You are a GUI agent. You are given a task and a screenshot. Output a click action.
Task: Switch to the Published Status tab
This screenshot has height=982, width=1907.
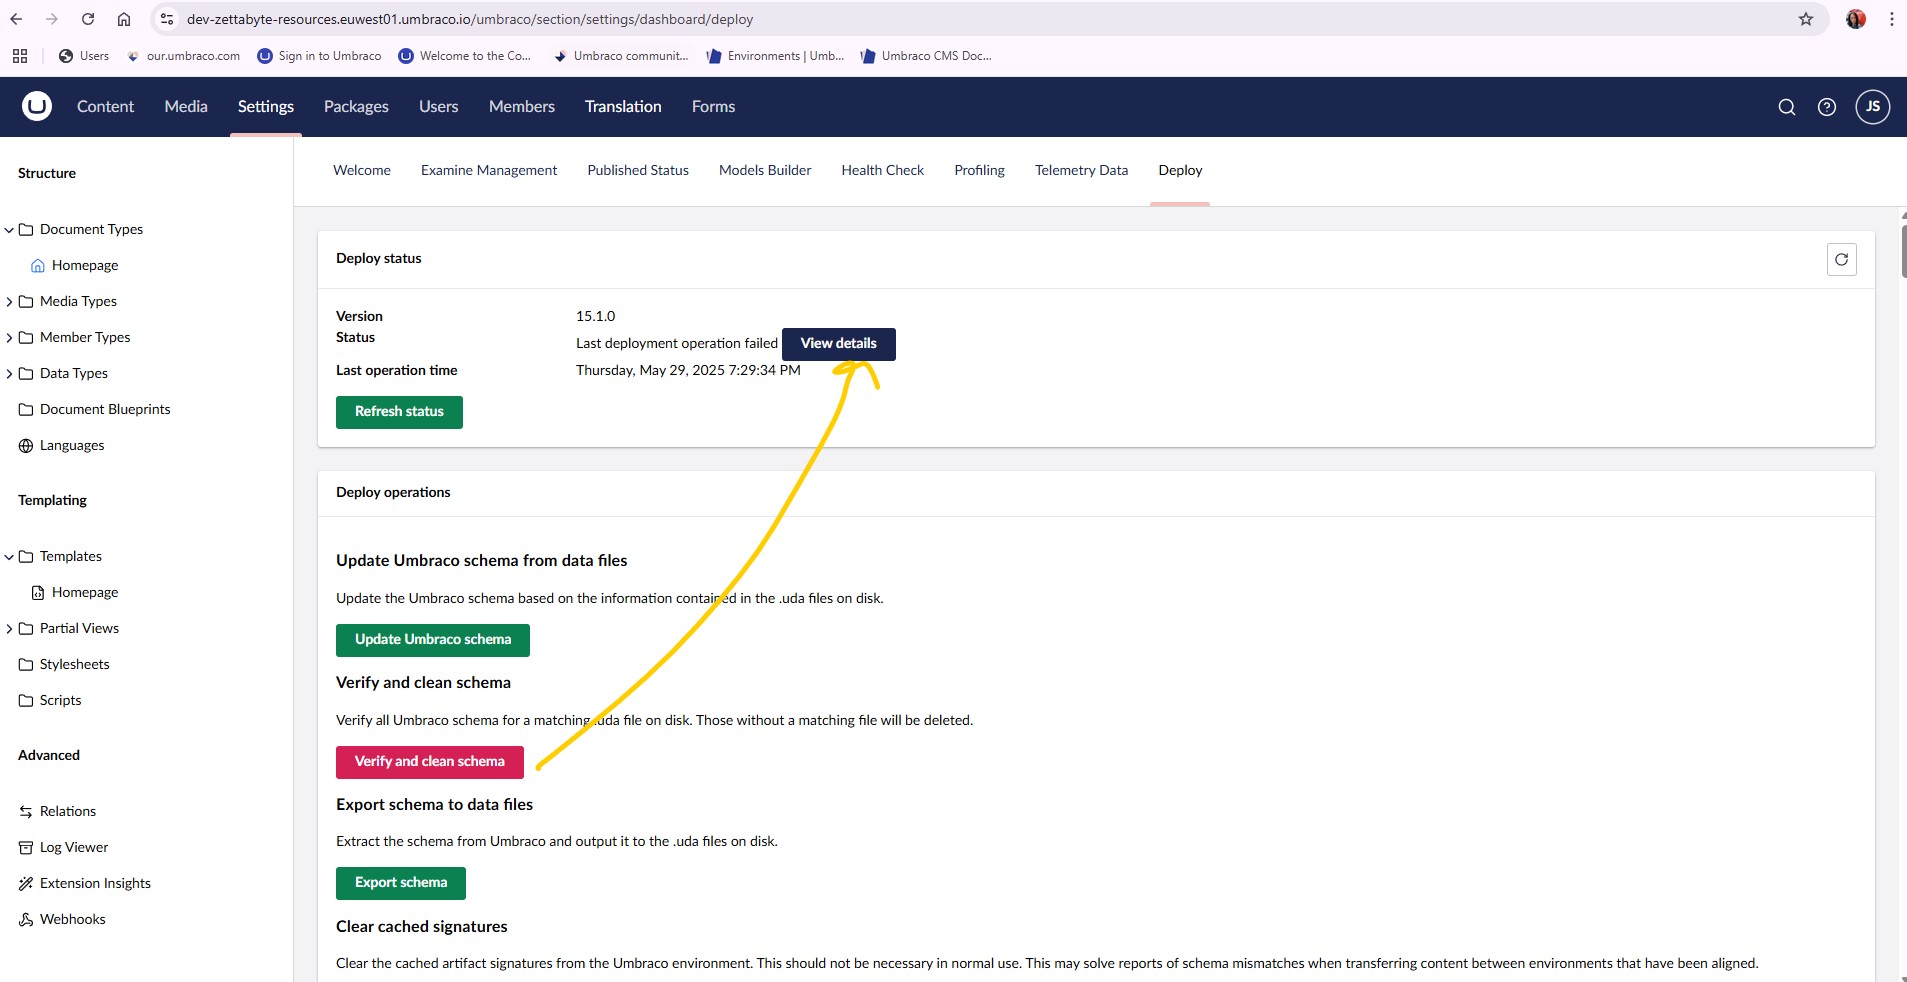tap(638, 171)
